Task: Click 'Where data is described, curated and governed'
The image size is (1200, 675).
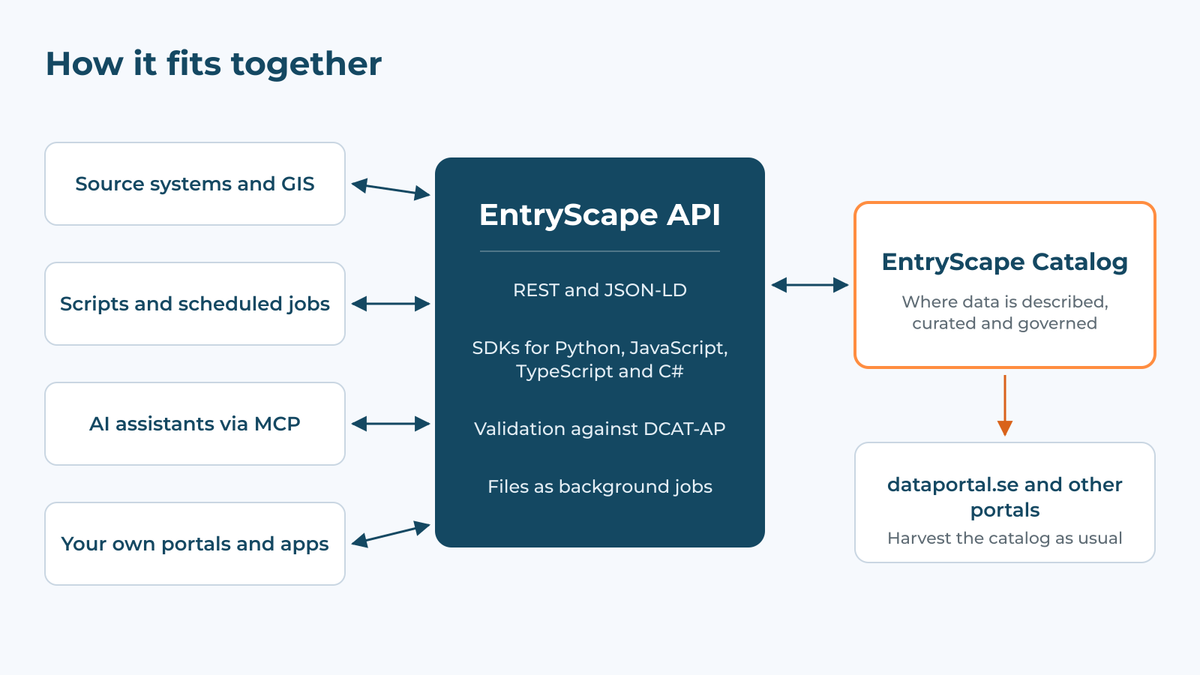Action: [x=1005, y=312]
